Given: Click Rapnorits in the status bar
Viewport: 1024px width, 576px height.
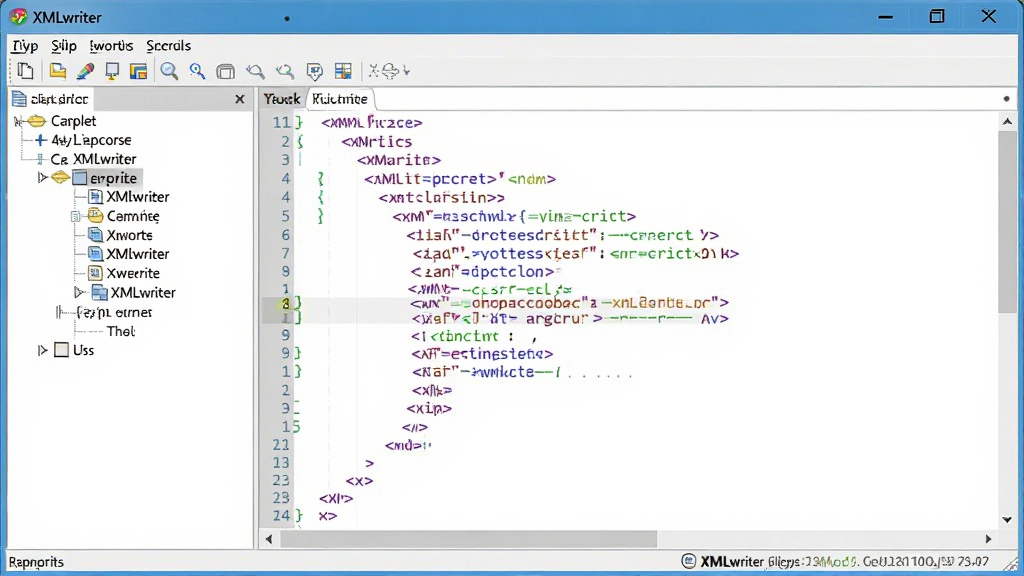Looking at the screenshot, I should pos(36,562).
